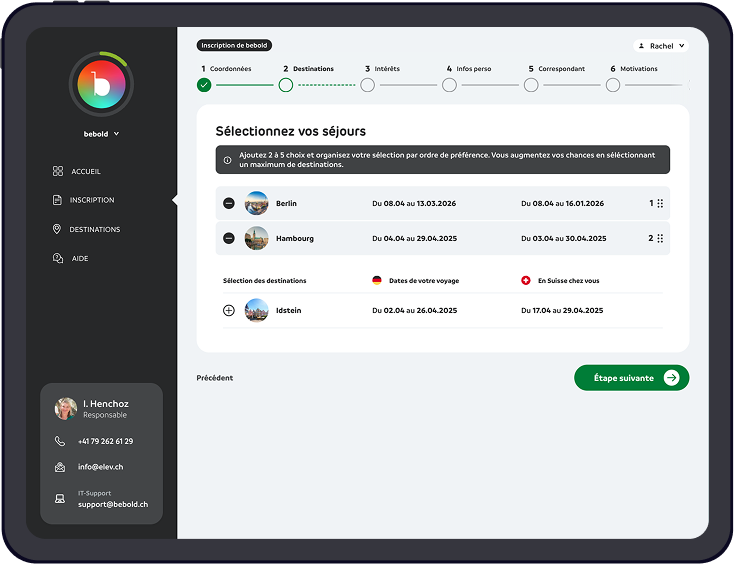Go to the Motivations step

pyautogui.click(x=613, y=85)
